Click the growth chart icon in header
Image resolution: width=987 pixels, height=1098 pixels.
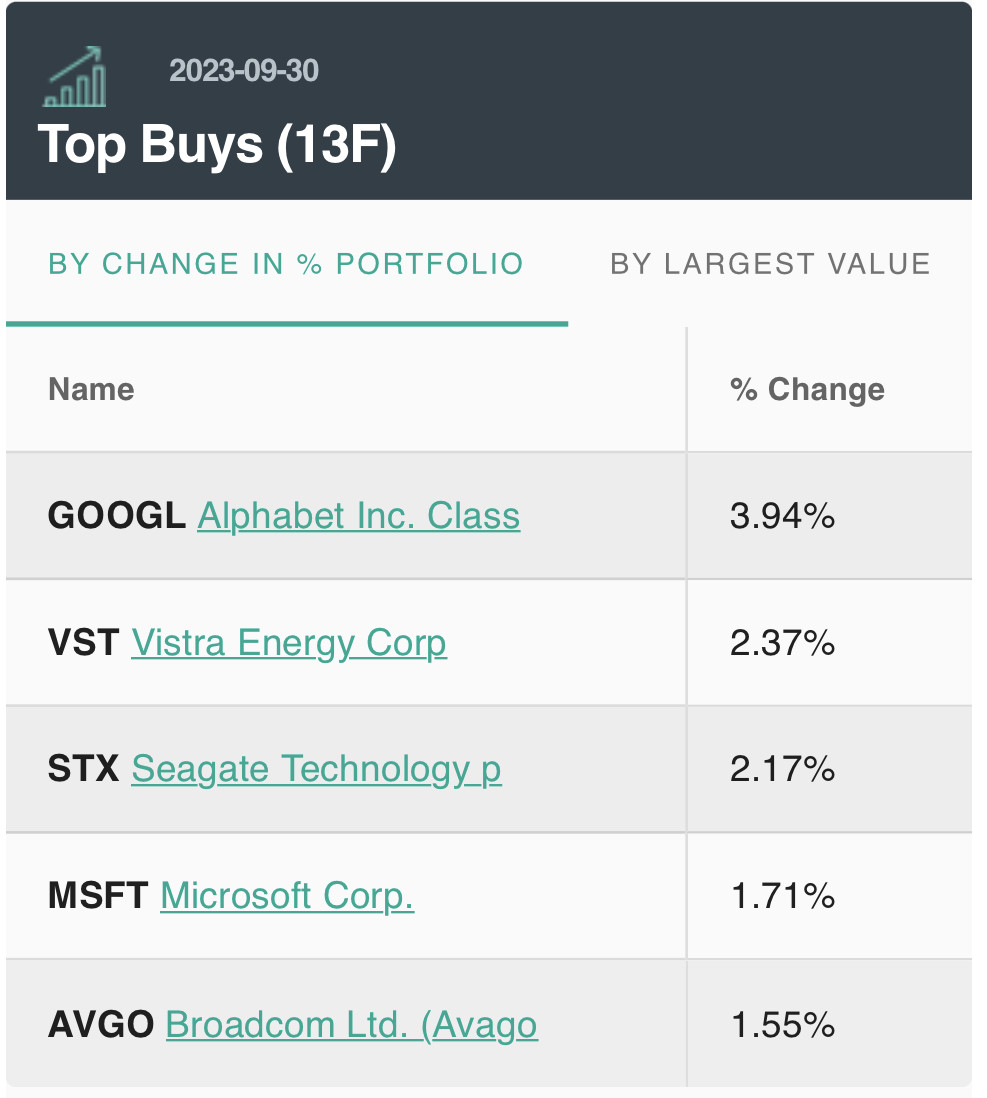click(75, 77)
